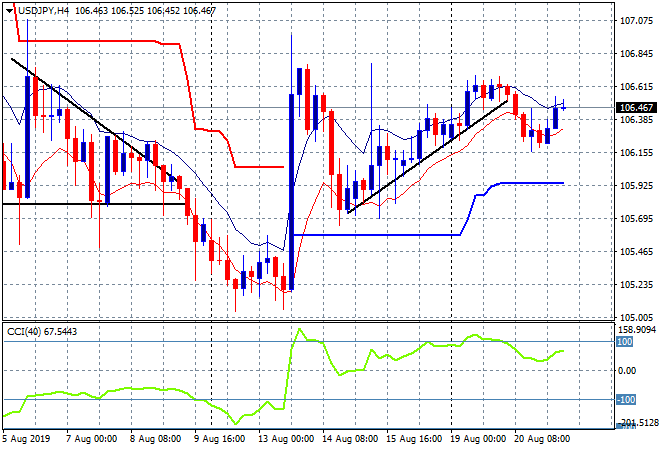Click the 14 Aug 08:00 time label
660x450 pixels.
pos(350,439)
